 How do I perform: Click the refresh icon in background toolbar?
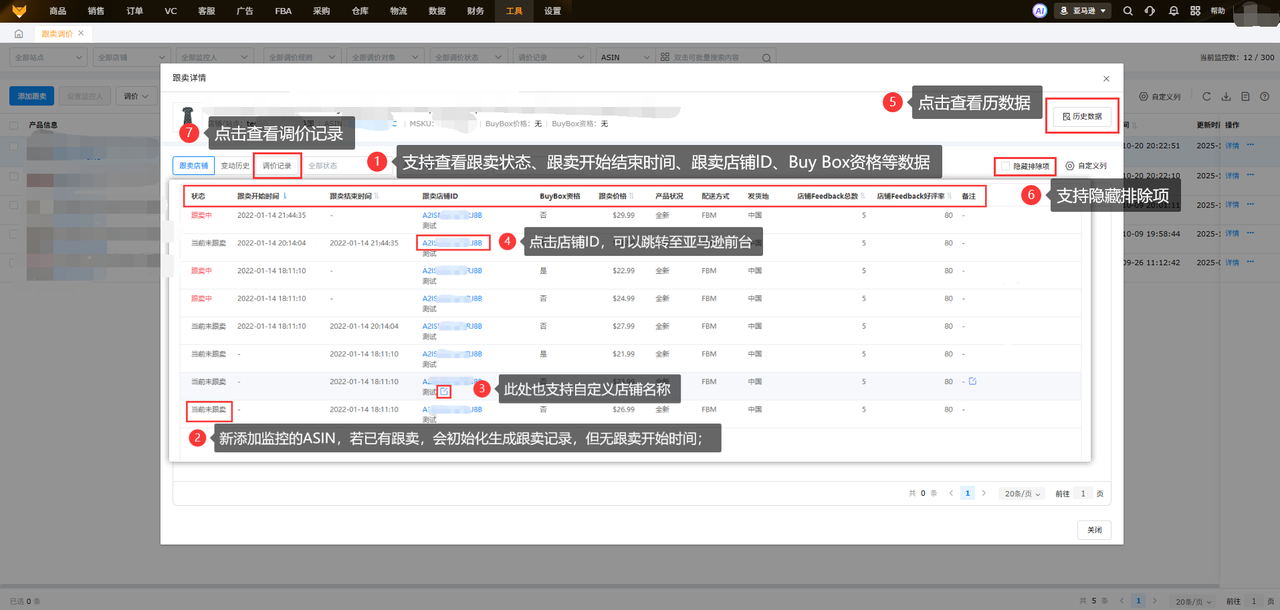(x=1207, y=96)
